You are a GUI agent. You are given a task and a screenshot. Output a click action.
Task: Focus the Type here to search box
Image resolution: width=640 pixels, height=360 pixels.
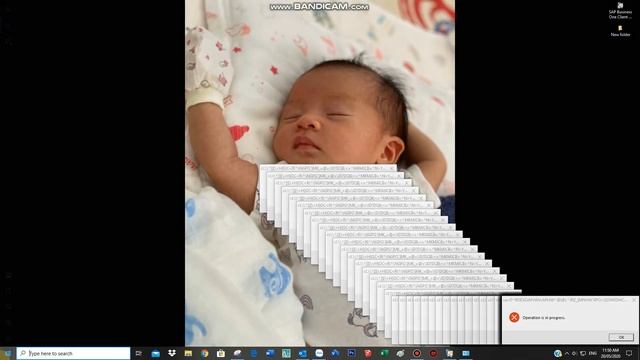click(73, 353)
